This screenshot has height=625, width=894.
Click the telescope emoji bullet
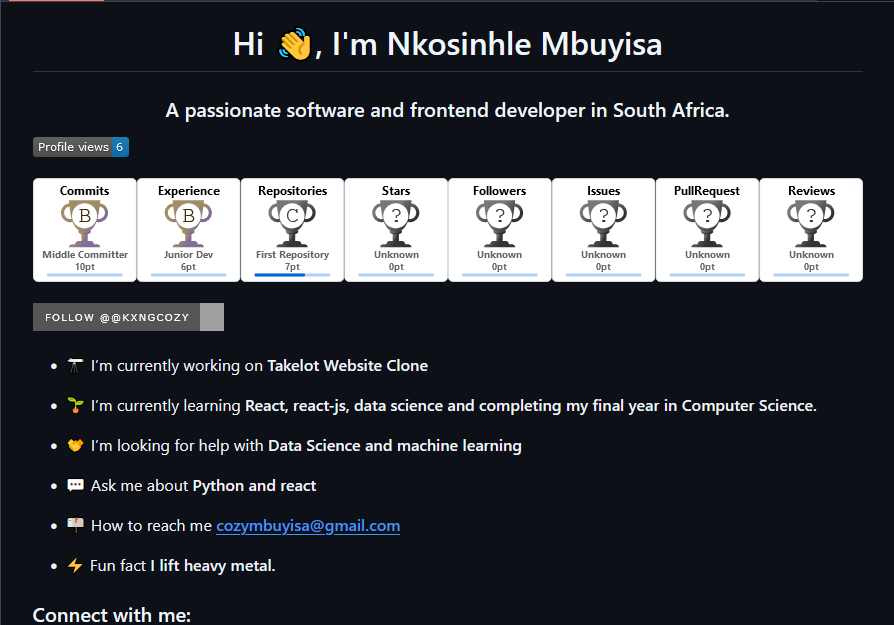[x=75, y=366]
